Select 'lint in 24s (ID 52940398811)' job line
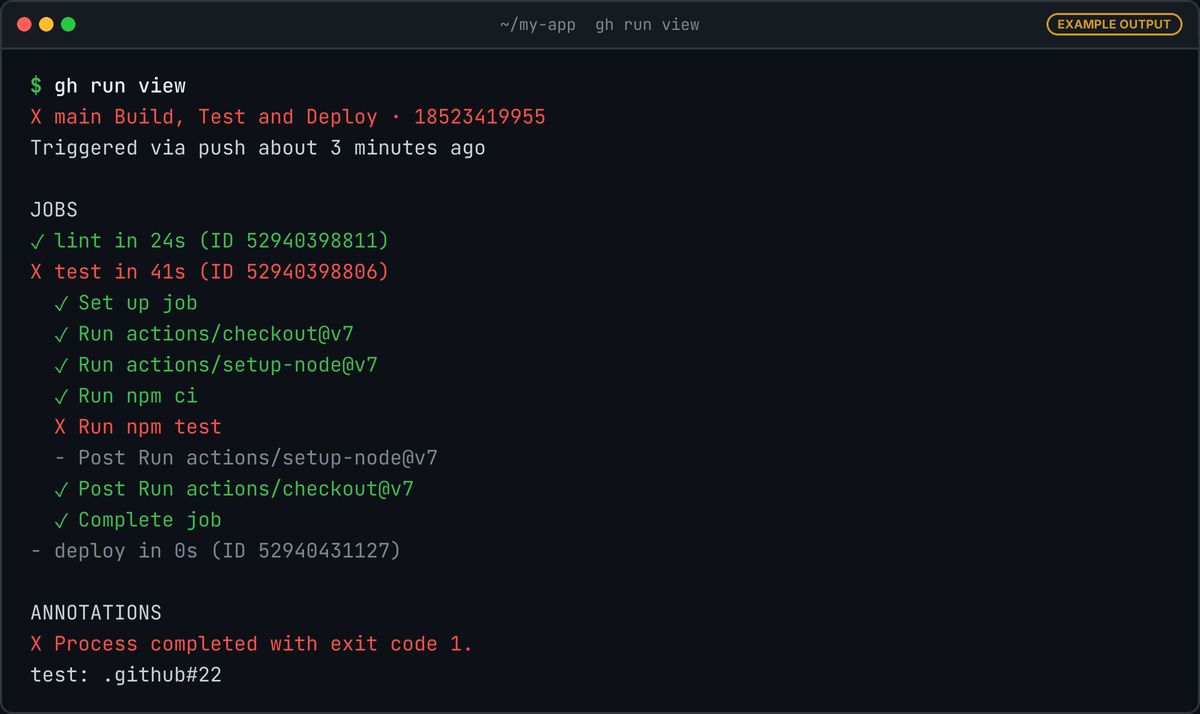Viewport: 1200px width, 714px height. (x=209, y=241)
